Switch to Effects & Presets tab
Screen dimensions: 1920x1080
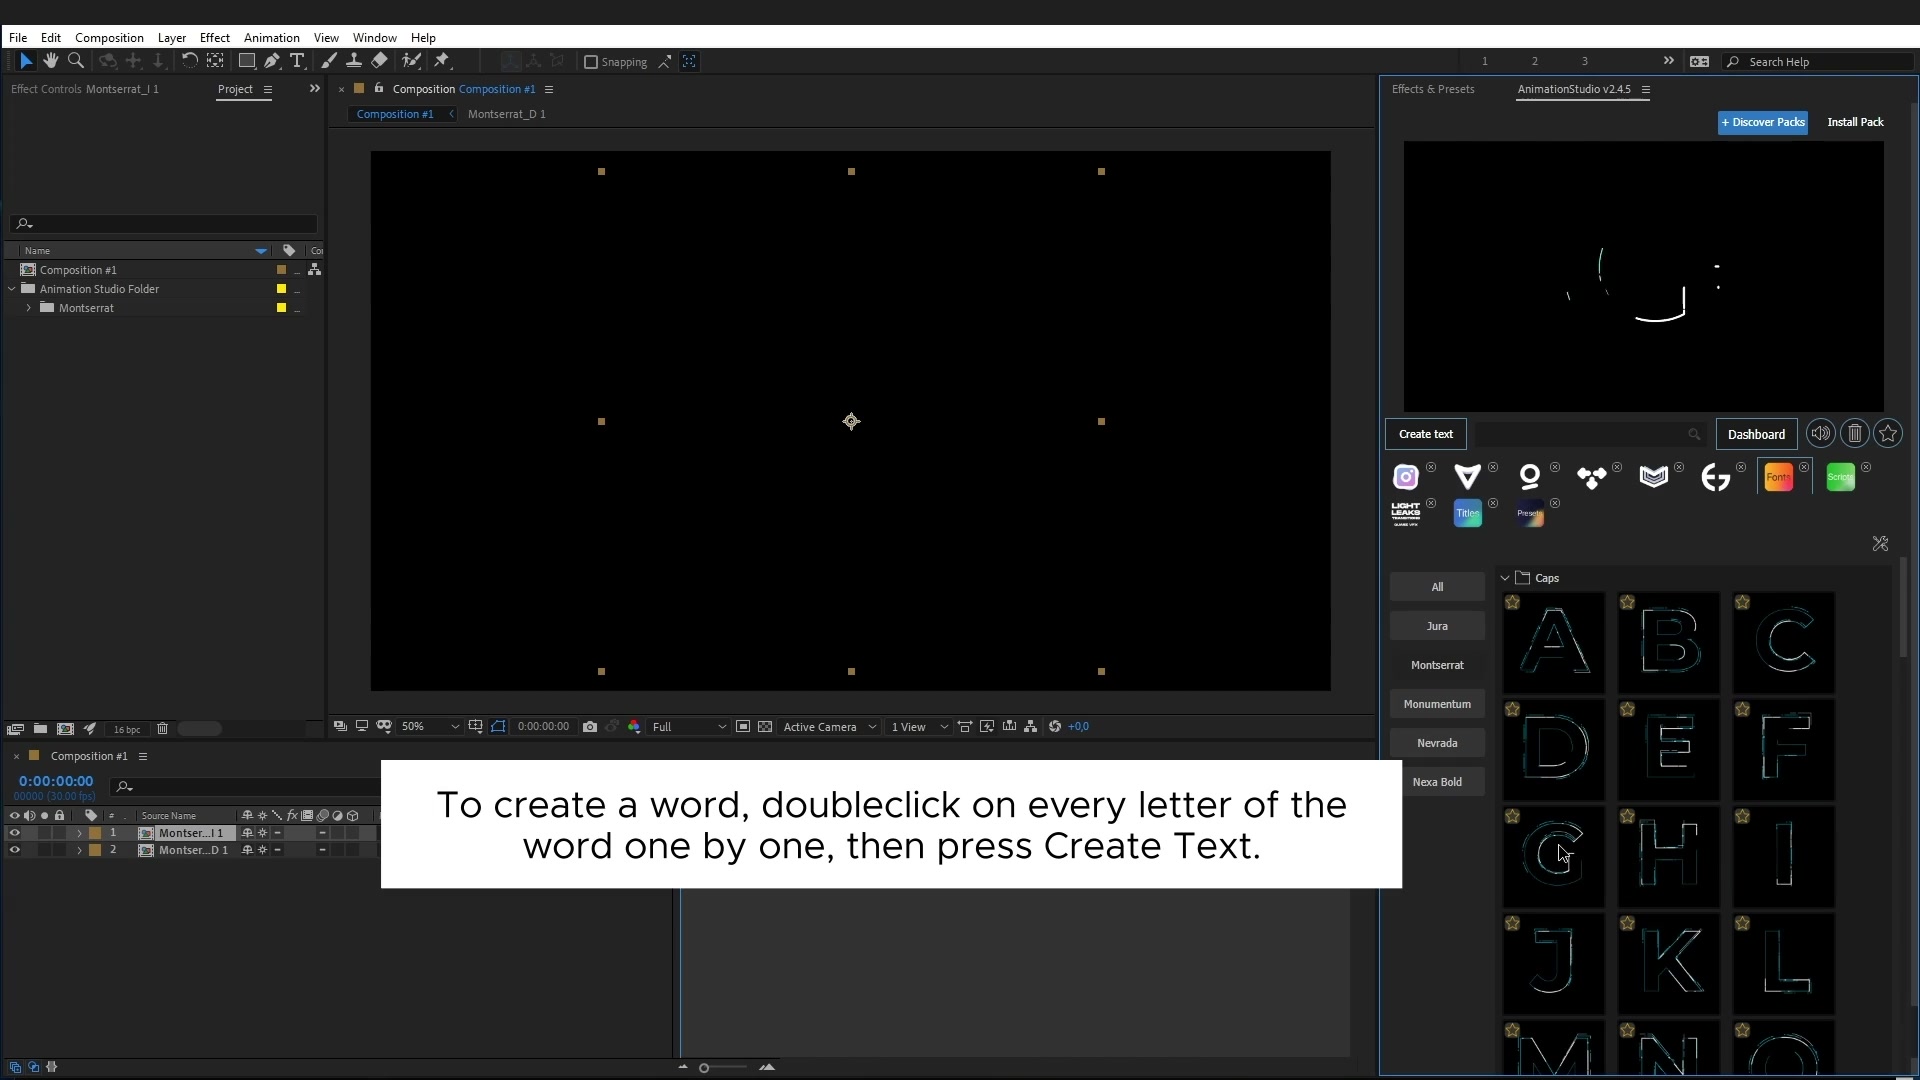point(1433,89)
